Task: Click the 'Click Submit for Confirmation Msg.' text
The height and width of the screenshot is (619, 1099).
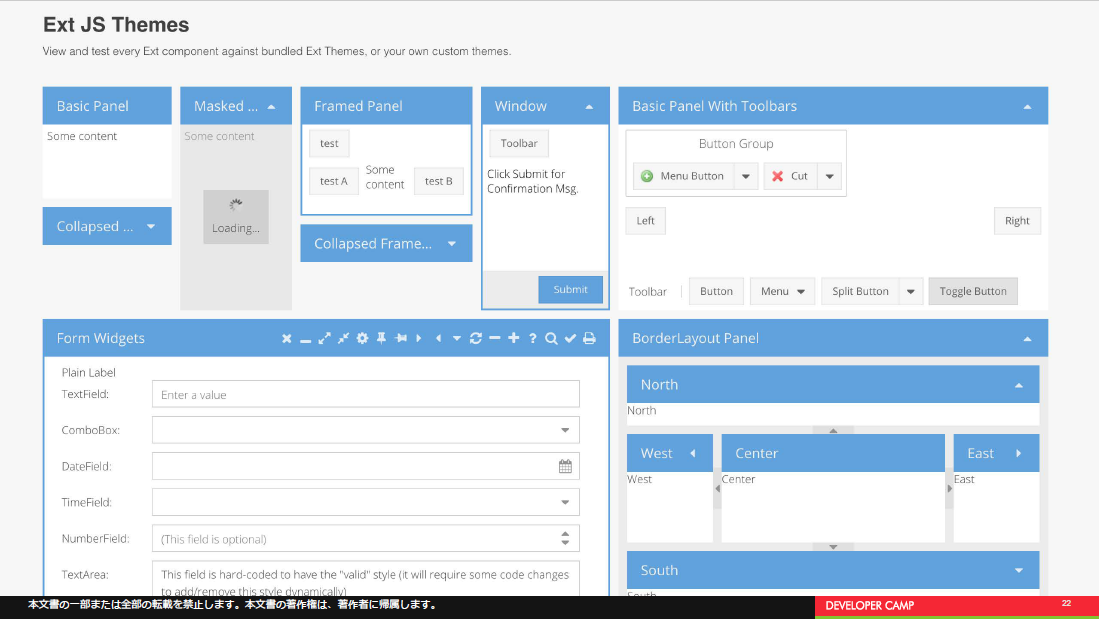Action: point(533,181)
